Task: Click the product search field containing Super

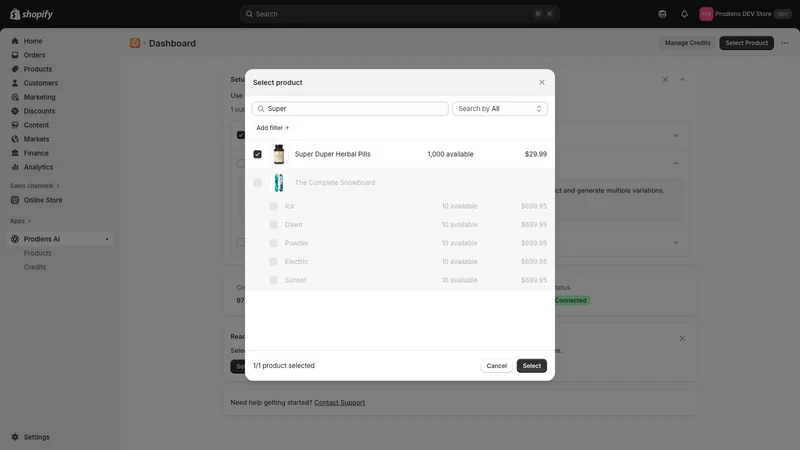Action: click(x=350, y=109)
